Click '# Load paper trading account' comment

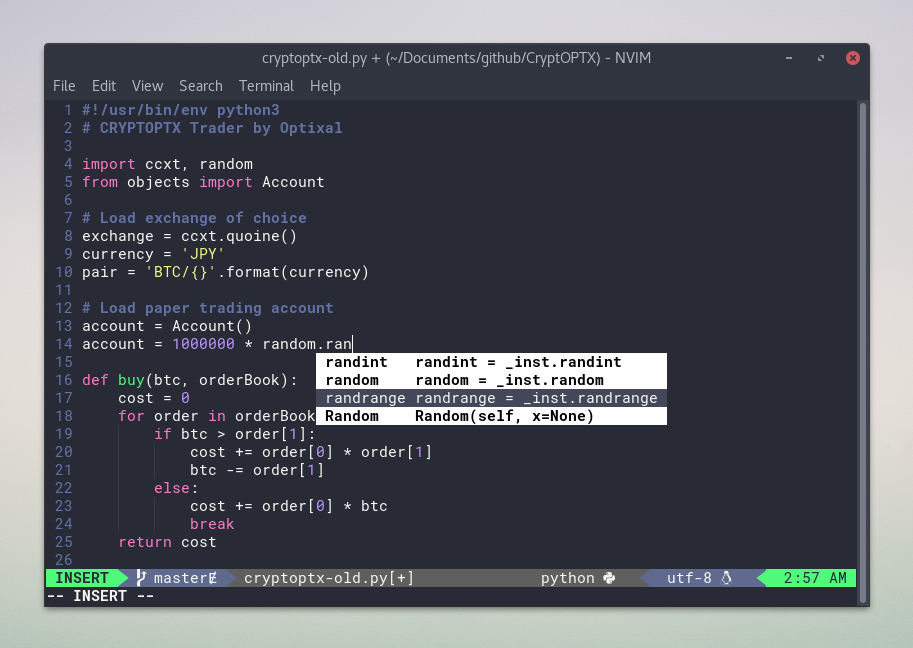207,309
